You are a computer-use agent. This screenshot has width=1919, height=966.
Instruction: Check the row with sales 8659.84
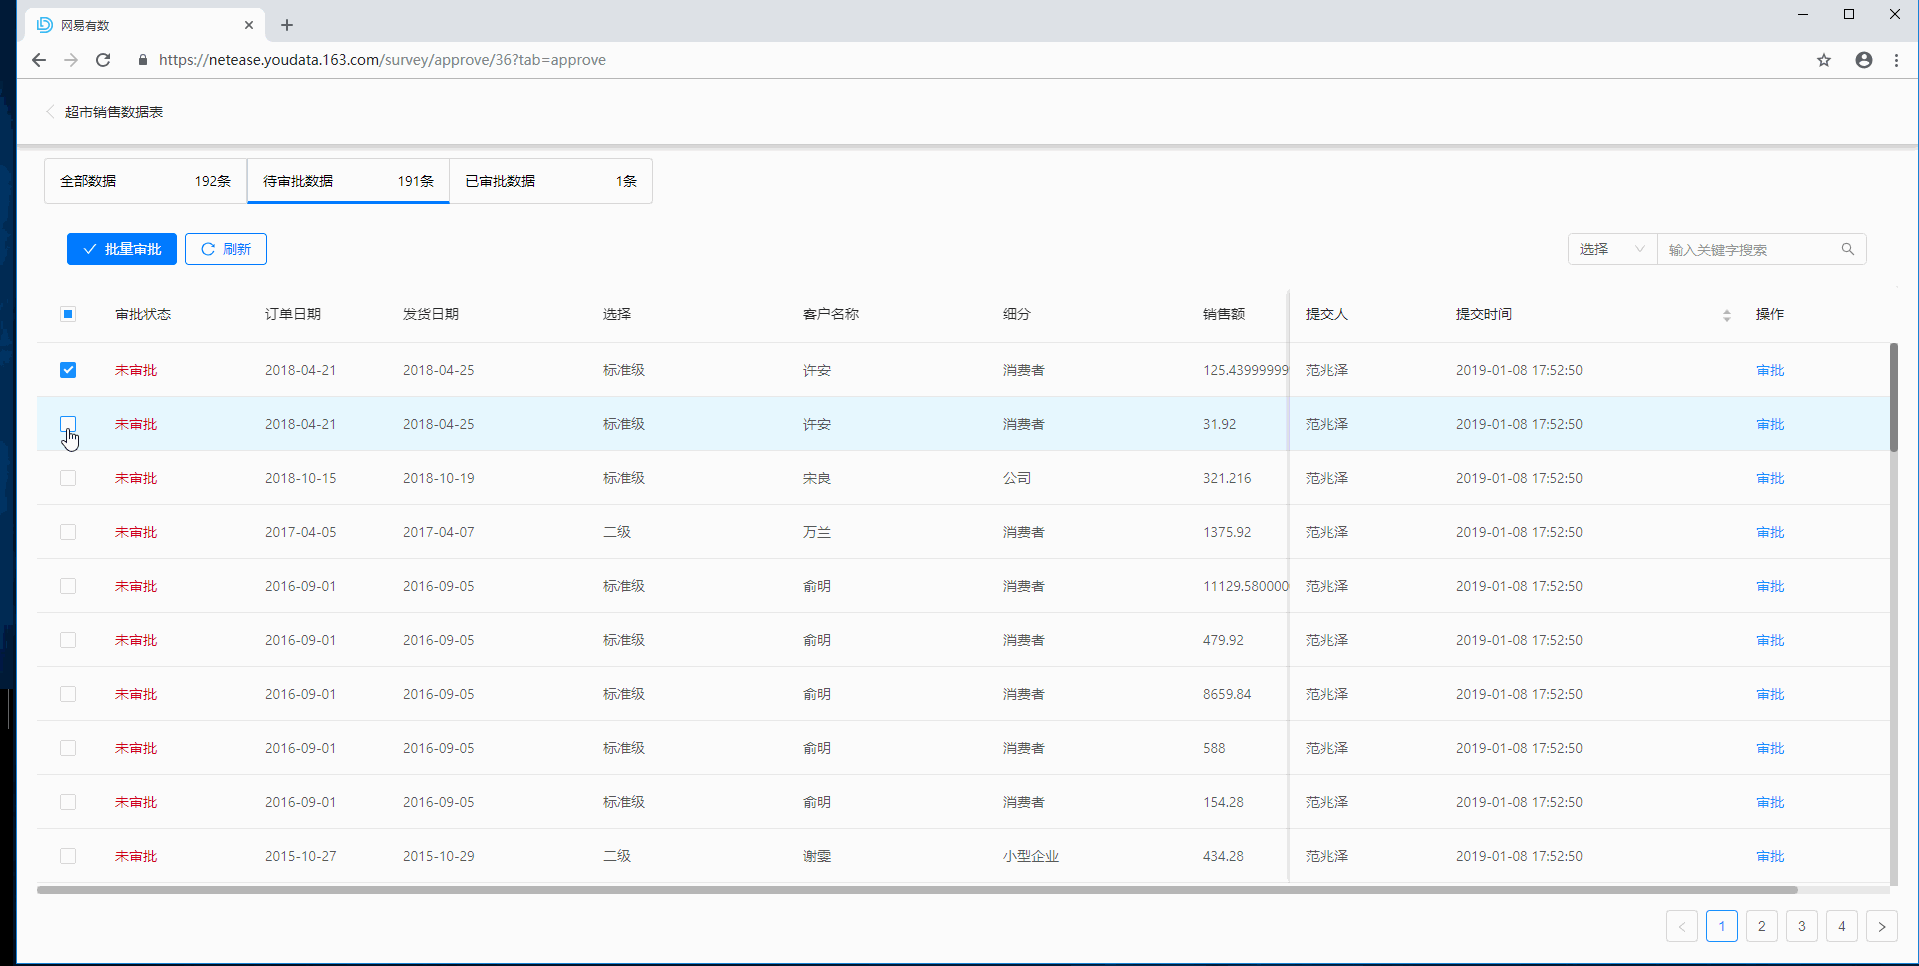68,694
